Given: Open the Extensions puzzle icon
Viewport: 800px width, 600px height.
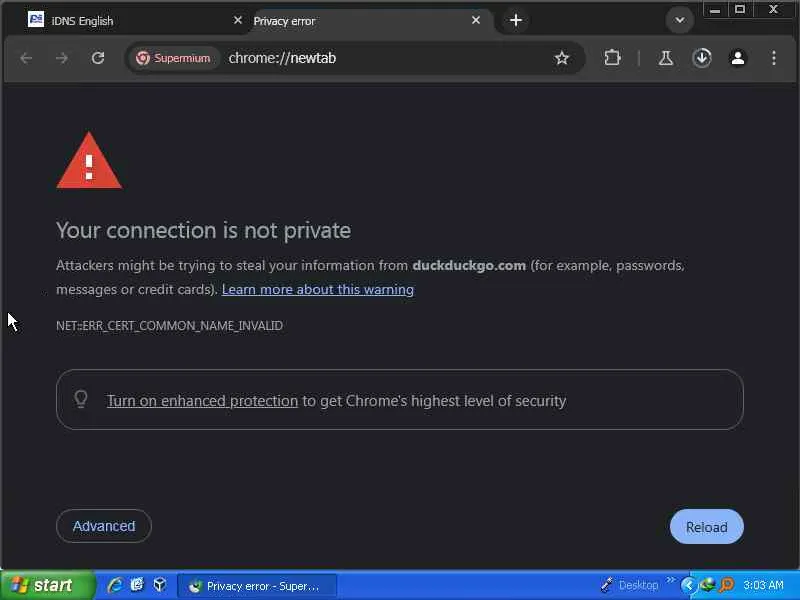Looking at the screenshot, I should click(x=613, y=58).
